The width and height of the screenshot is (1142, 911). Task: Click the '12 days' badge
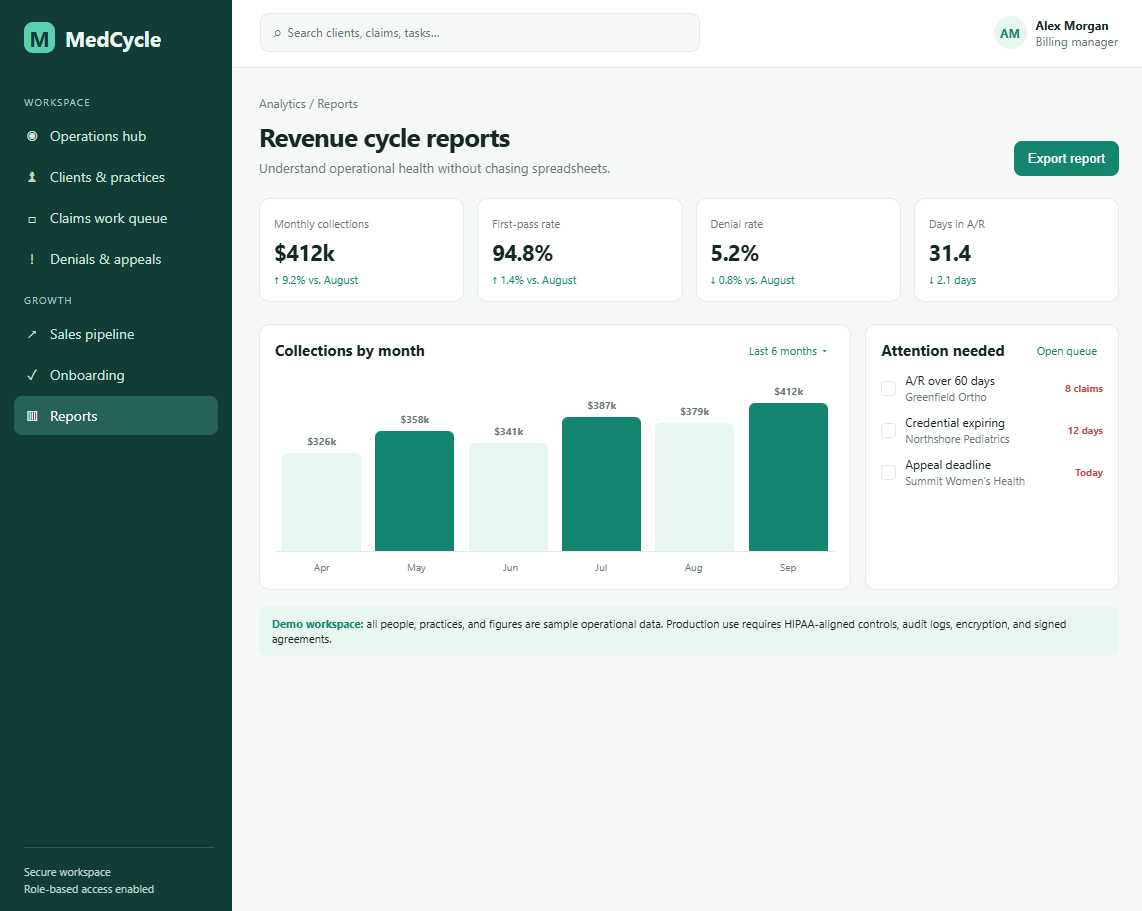click(x=1085, y=431)
